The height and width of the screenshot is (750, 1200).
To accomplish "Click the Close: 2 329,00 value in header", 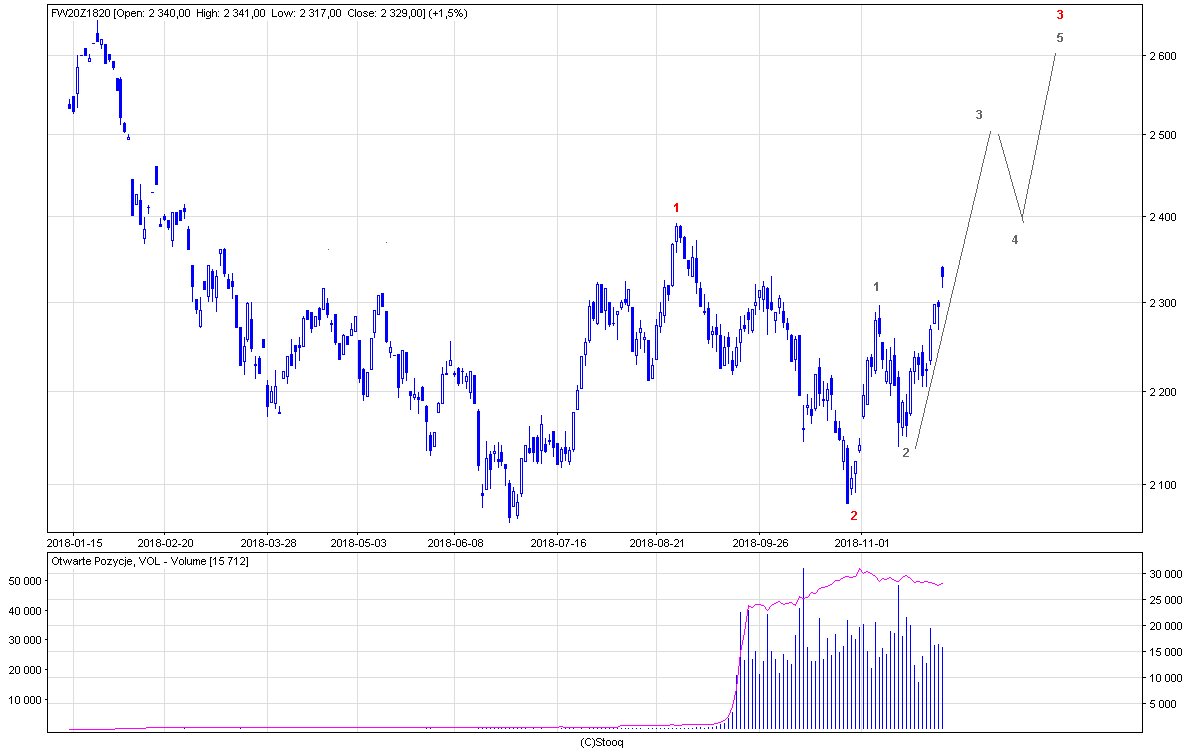I will [388, 14].
